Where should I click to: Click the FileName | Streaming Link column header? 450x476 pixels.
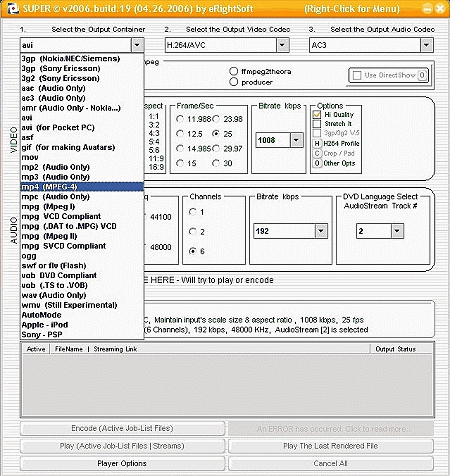click(x=210, y=349)
